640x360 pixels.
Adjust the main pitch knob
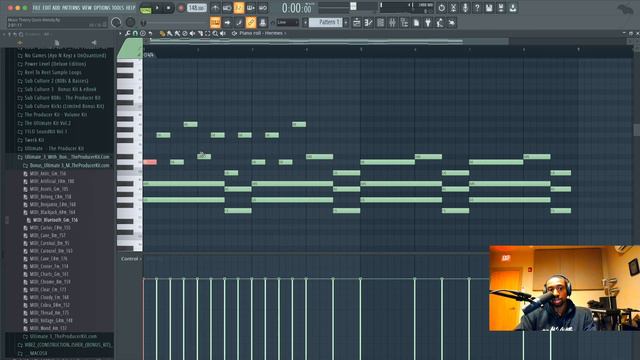pos(130,22)
